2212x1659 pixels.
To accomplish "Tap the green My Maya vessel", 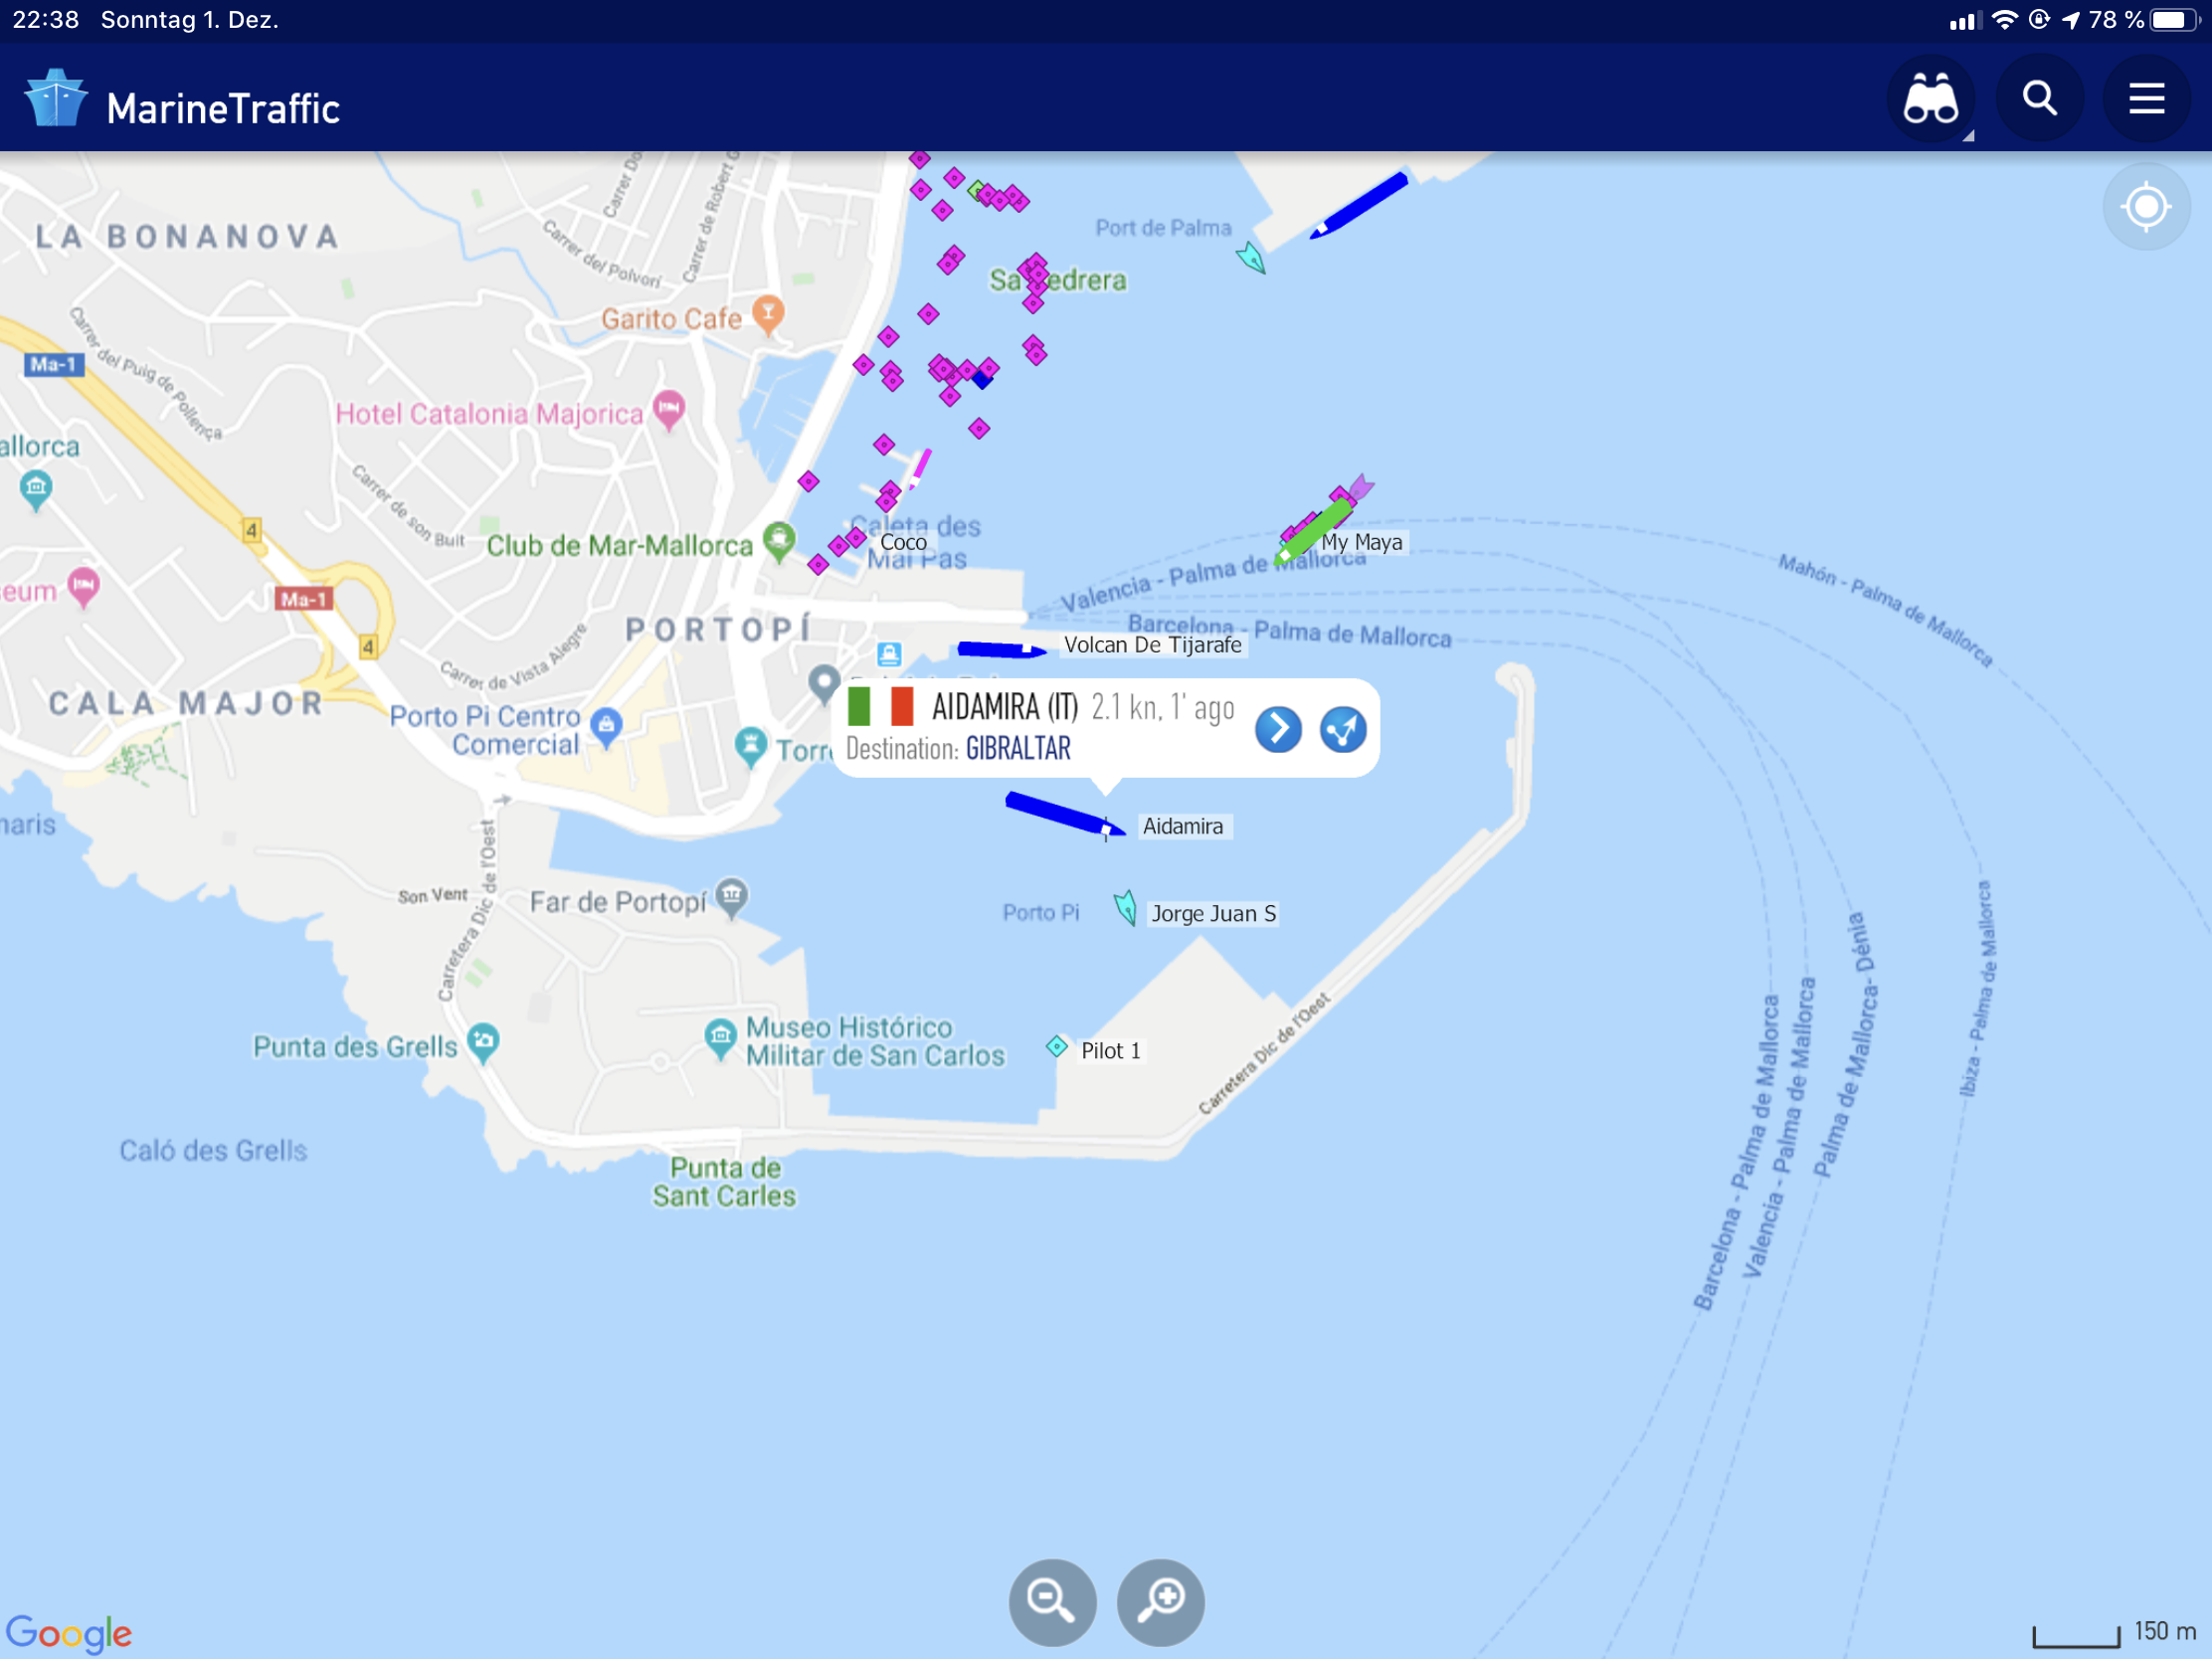I will pos(1314,528).
